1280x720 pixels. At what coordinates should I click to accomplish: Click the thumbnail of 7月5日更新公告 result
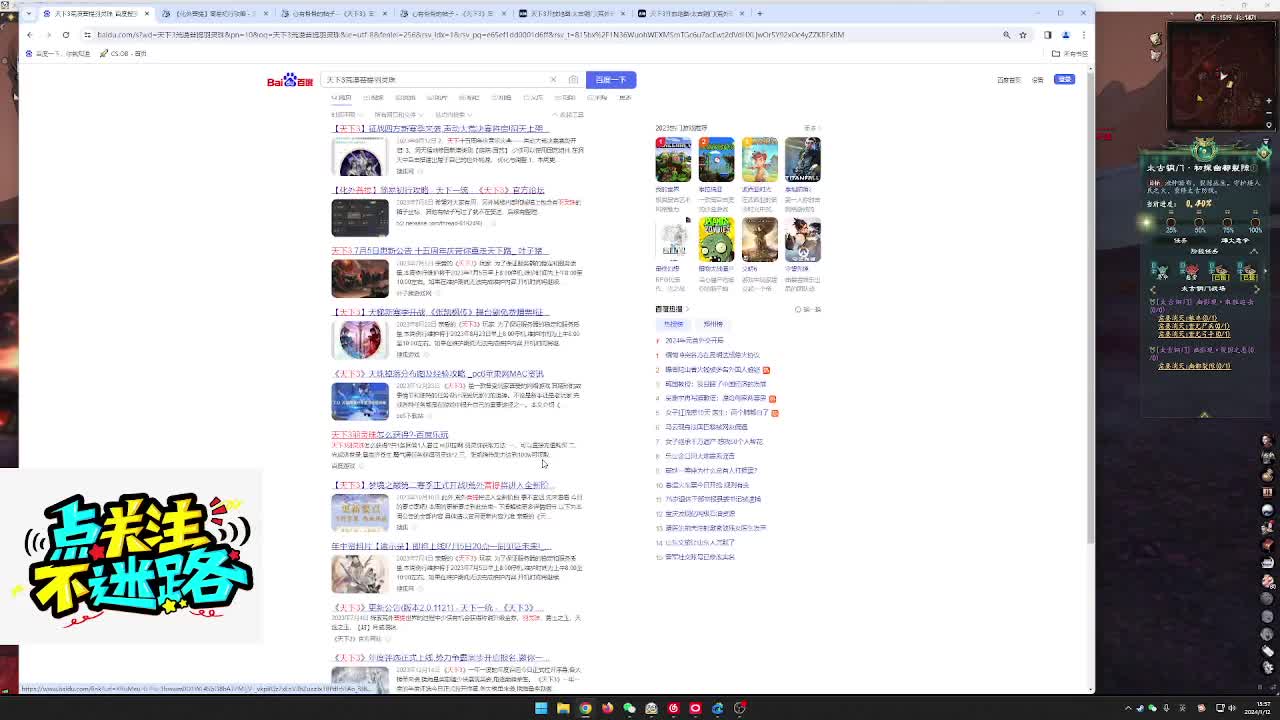tap(360, 279)
